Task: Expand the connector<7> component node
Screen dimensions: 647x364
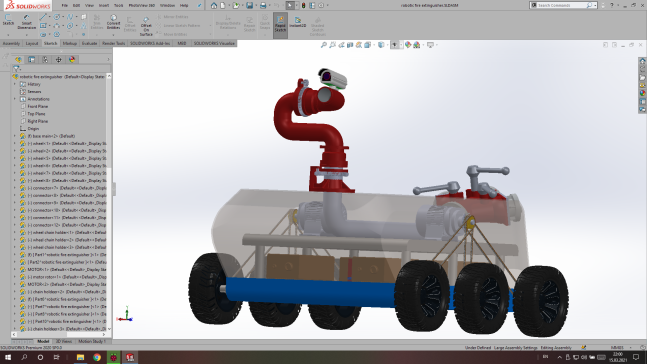Action: pos(15,188)
